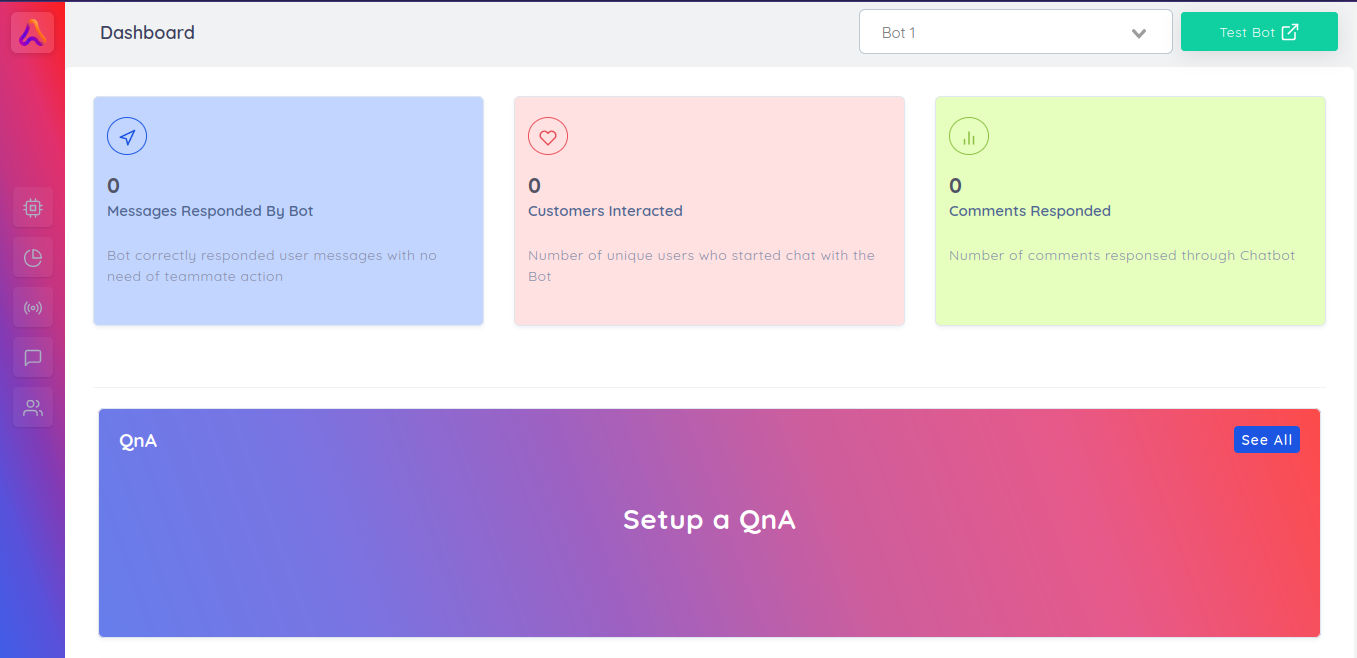Open the users/team sidebar icon

[x=33, y=408]
